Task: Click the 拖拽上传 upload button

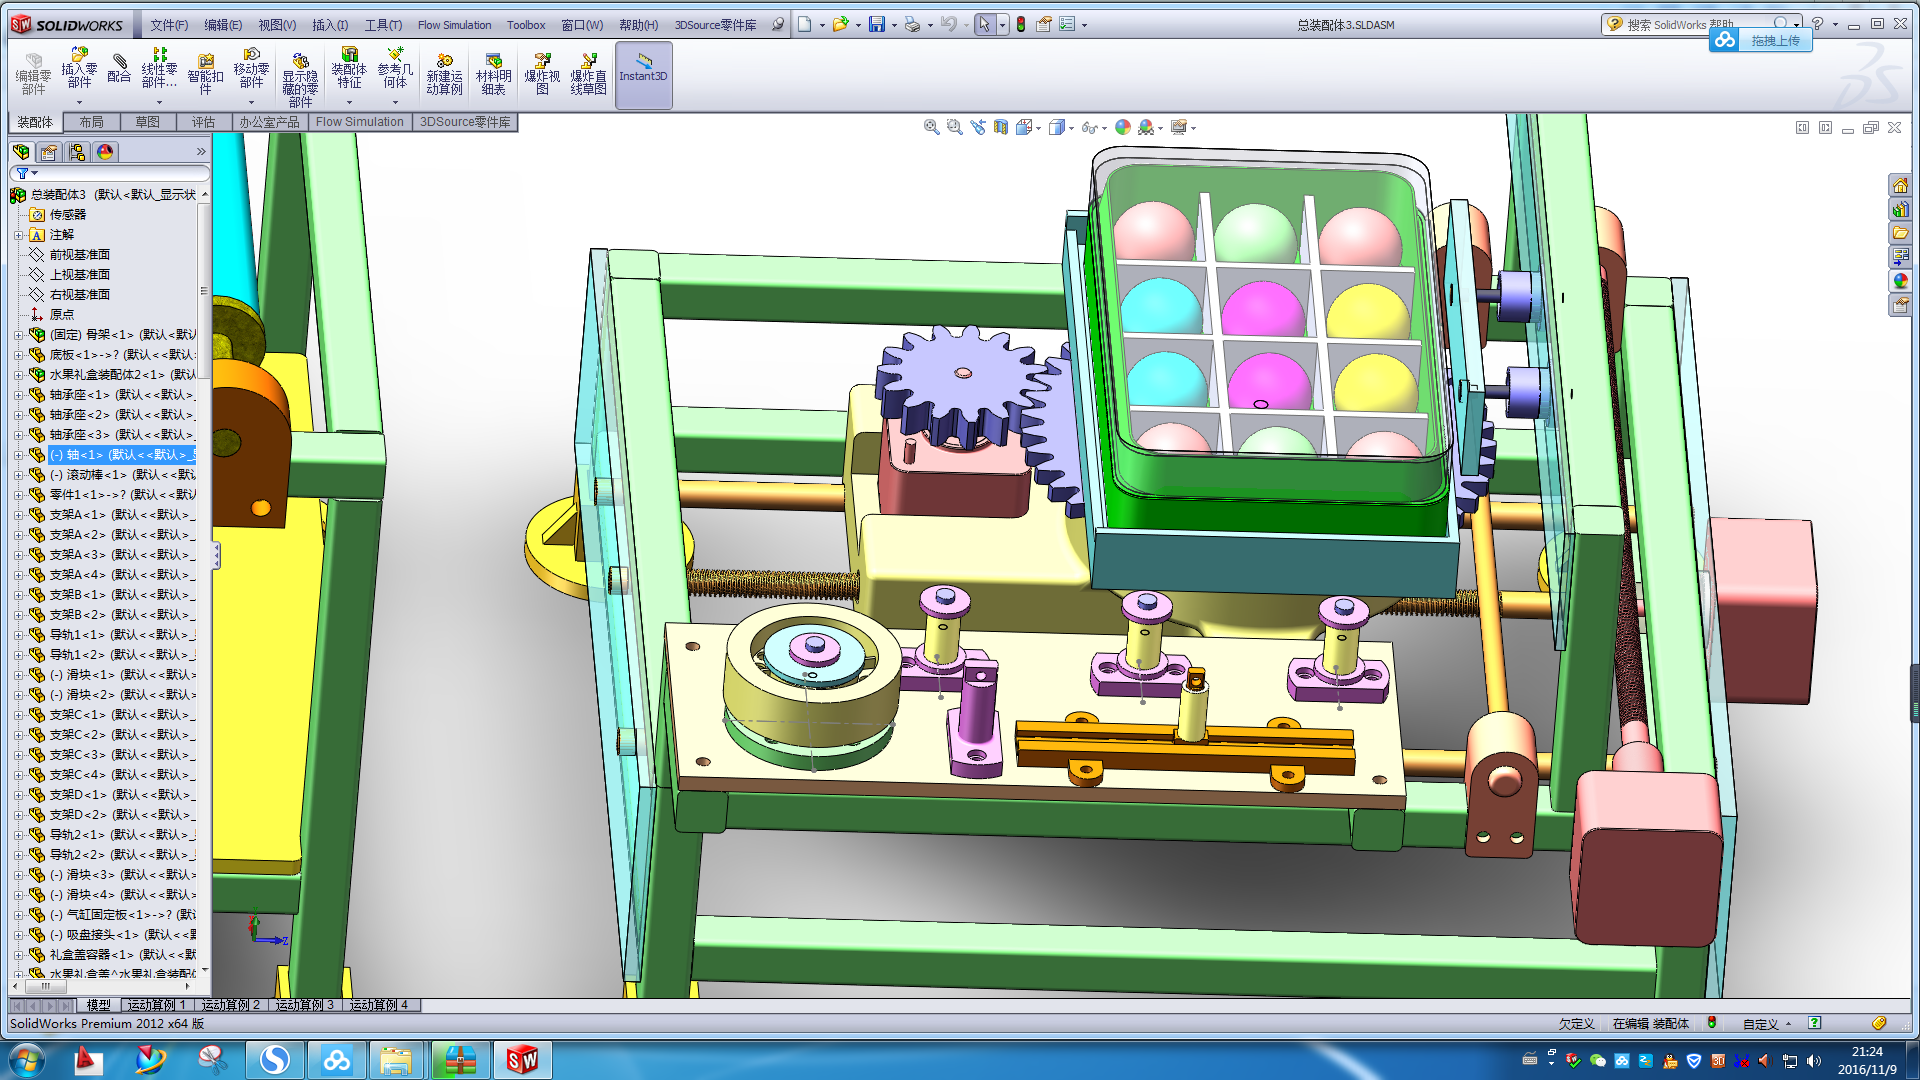Action: (1774, 41)
